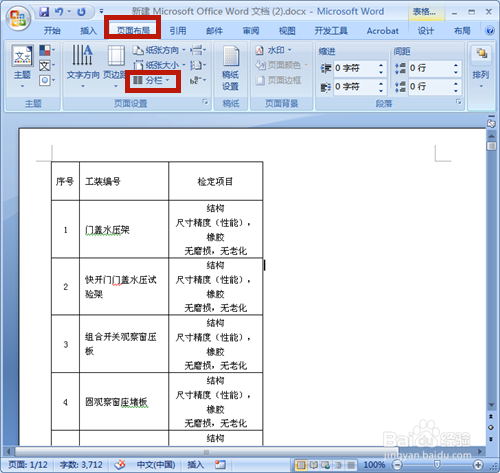Open the 页面布局 tab
This screenshot has width=500, height=473.
(133, 31)
